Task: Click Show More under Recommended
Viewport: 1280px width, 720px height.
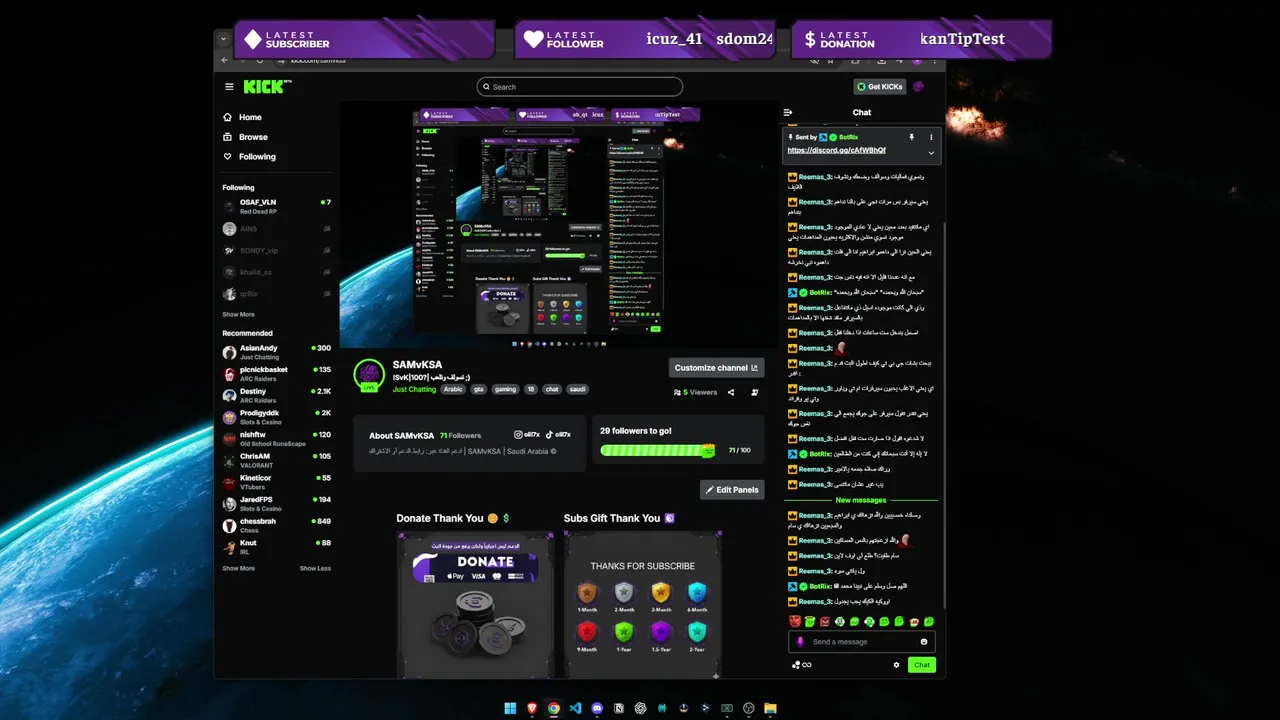Action: tap(238, 568)
